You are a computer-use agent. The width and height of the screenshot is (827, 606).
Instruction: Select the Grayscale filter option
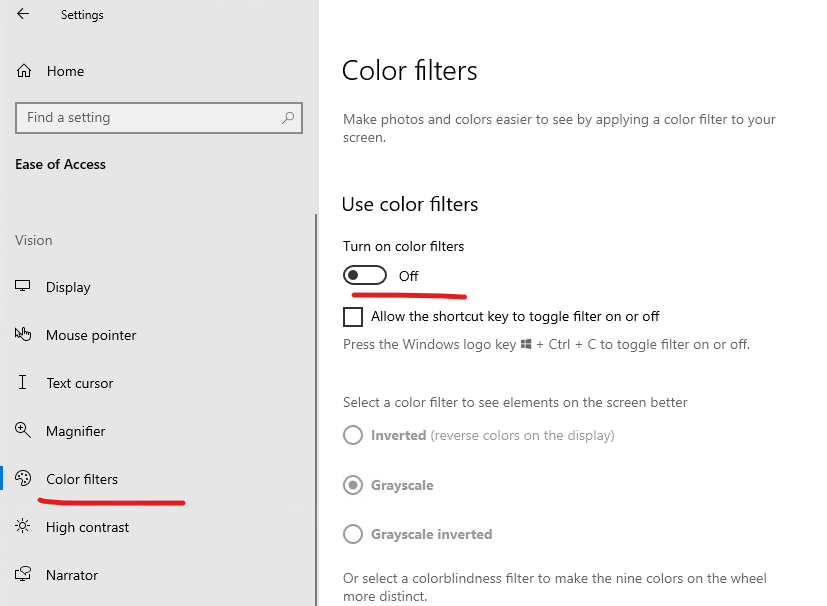(x=352, y=485)
